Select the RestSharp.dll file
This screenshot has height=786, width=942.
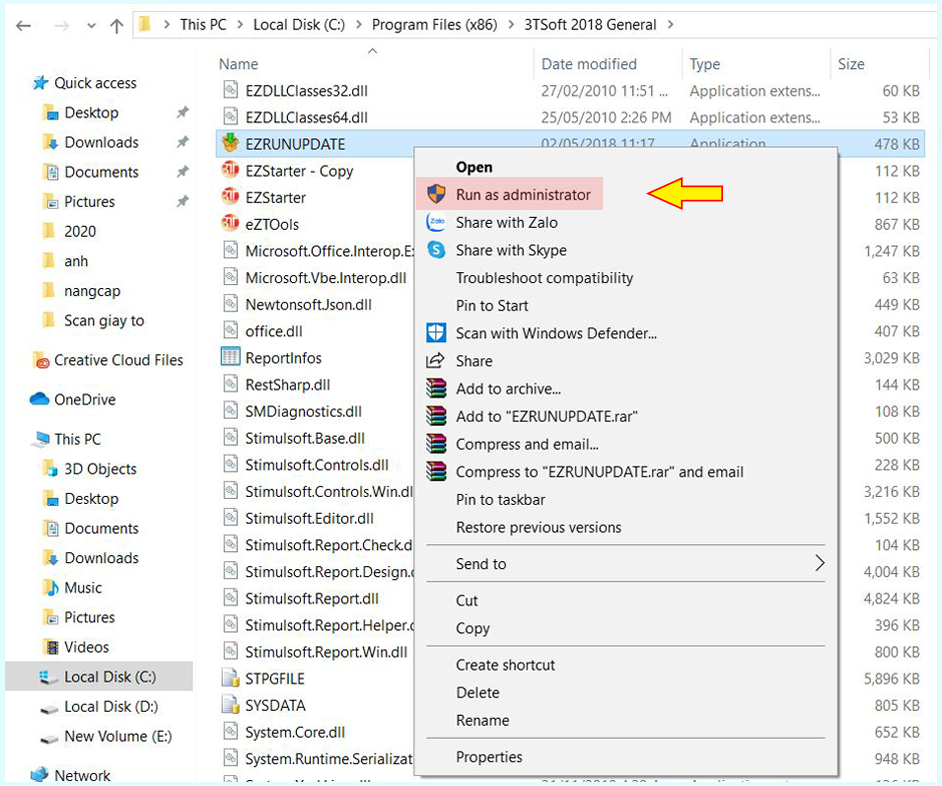pos(288,385)
